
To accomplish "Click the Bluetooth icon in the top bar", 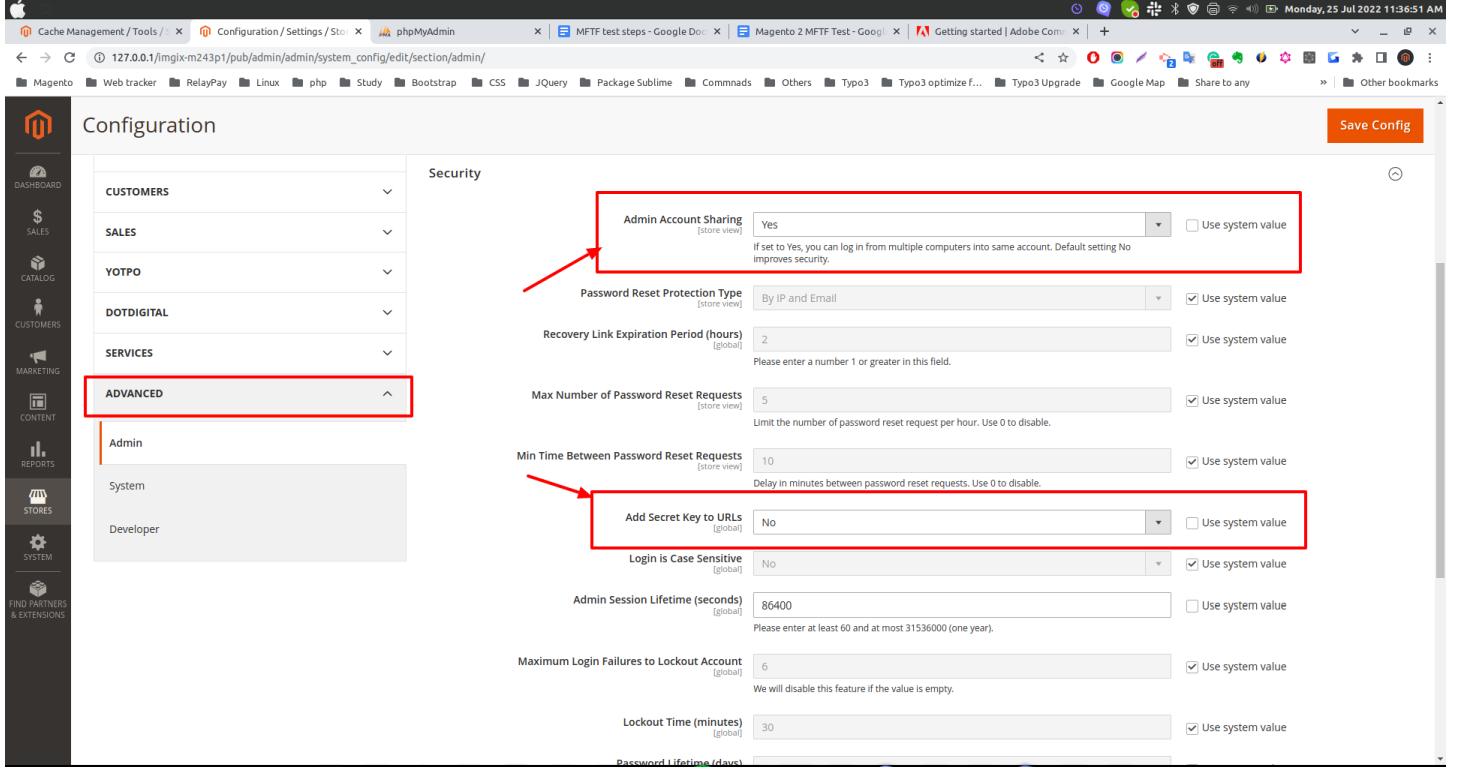I will pos(1175,9).
